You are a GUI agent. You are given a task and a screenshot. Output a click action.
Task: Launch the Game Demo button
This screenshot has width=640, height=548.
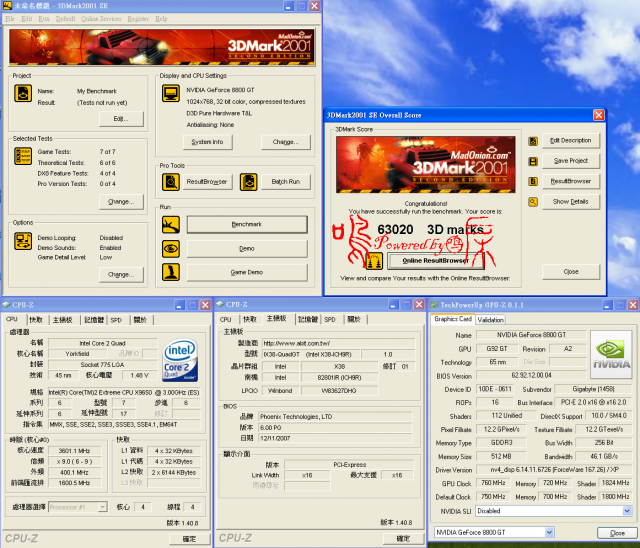[247, 272]
